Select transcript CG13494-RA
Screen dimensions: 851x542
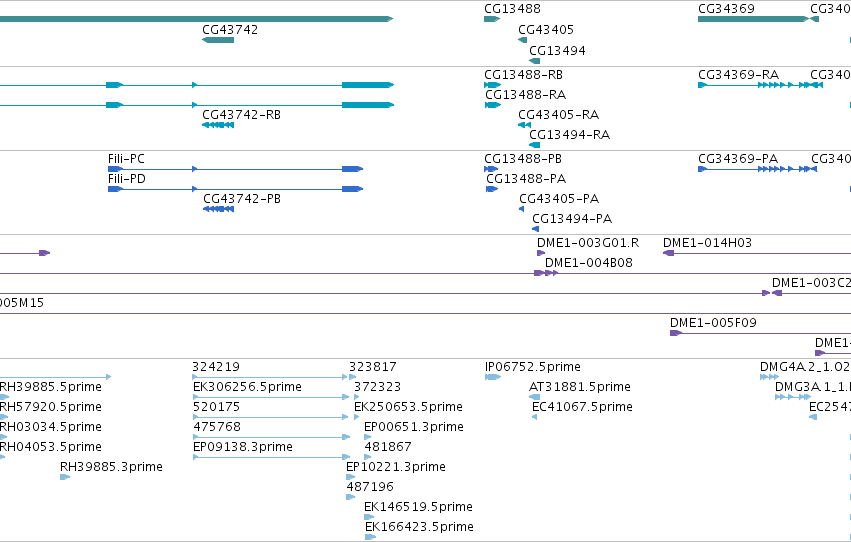point(535,145)
